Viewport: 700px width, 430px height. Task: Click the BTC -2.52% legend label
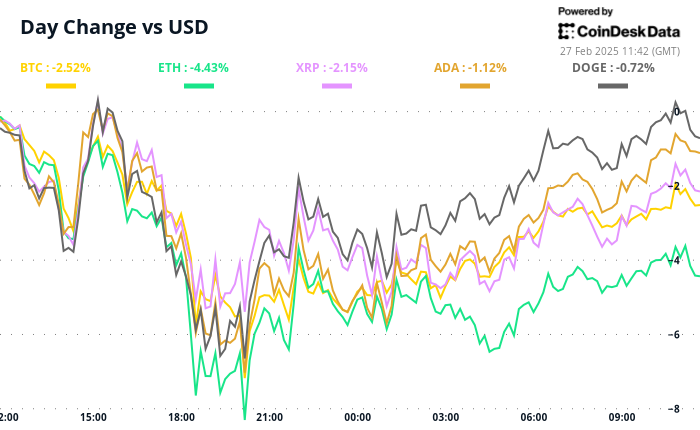pos(56,68)
